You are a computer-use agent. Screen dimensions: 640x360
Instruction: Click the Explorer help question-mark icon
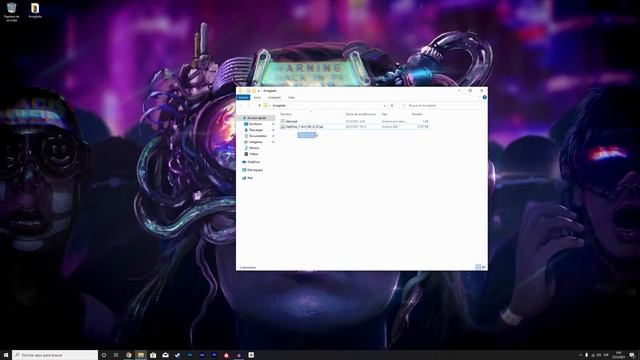pos(484,98)
